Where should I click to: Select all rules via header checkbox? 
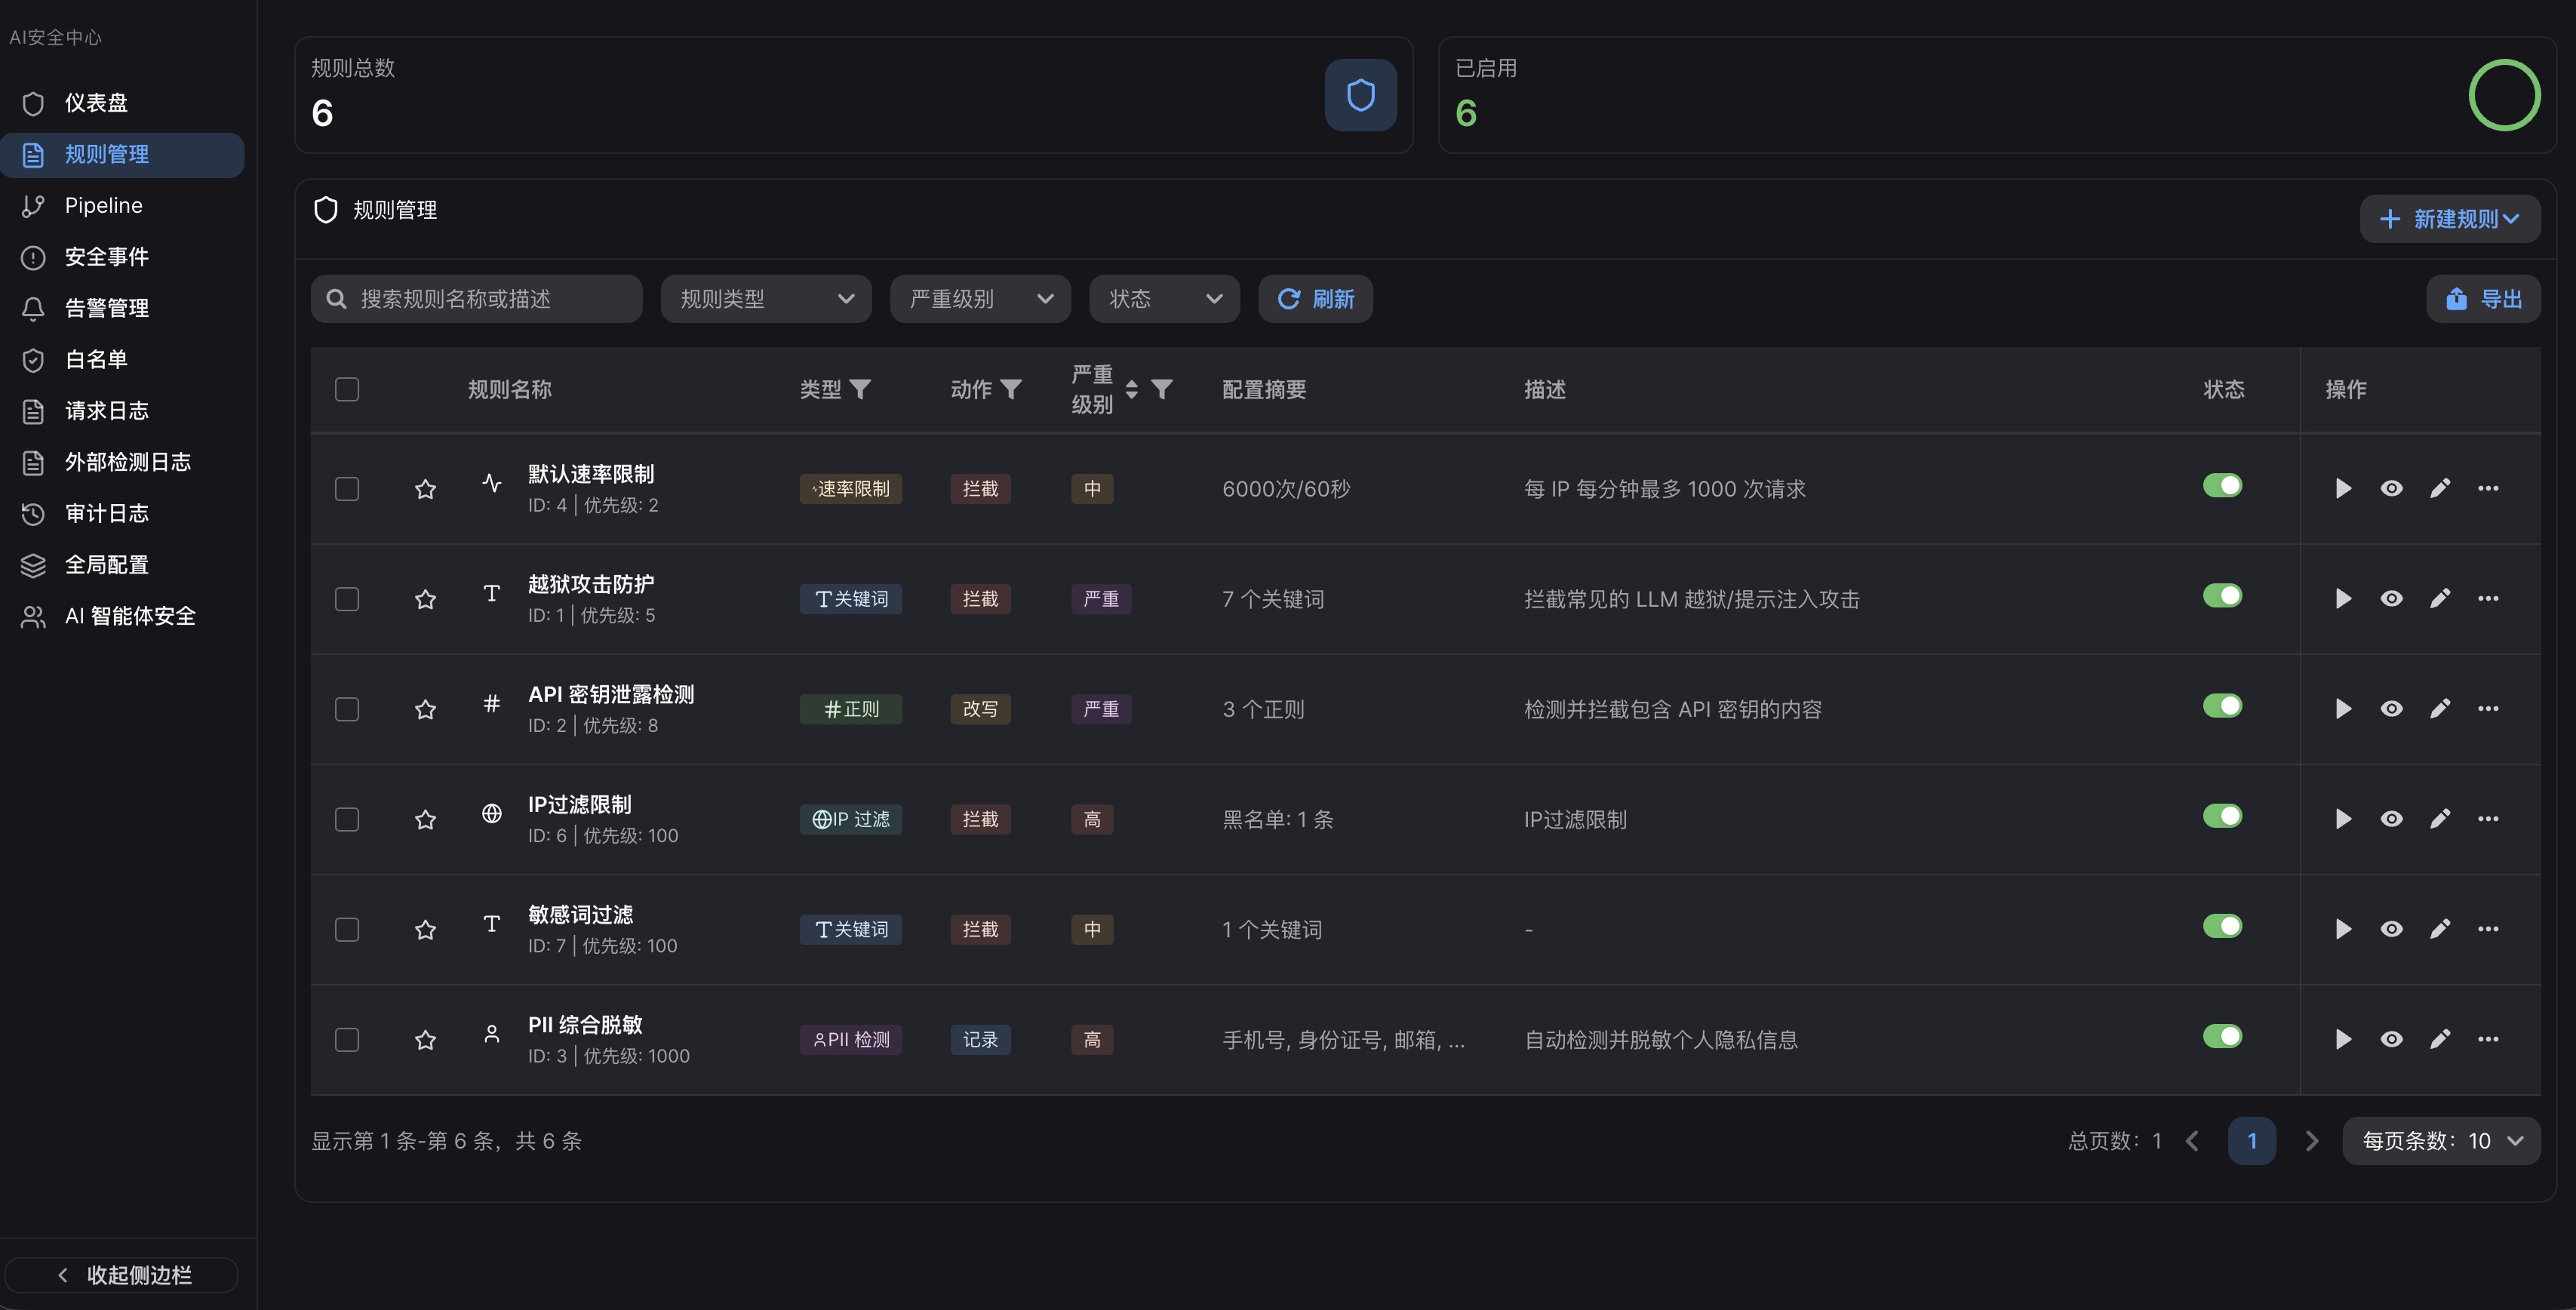tap(347, 389)
